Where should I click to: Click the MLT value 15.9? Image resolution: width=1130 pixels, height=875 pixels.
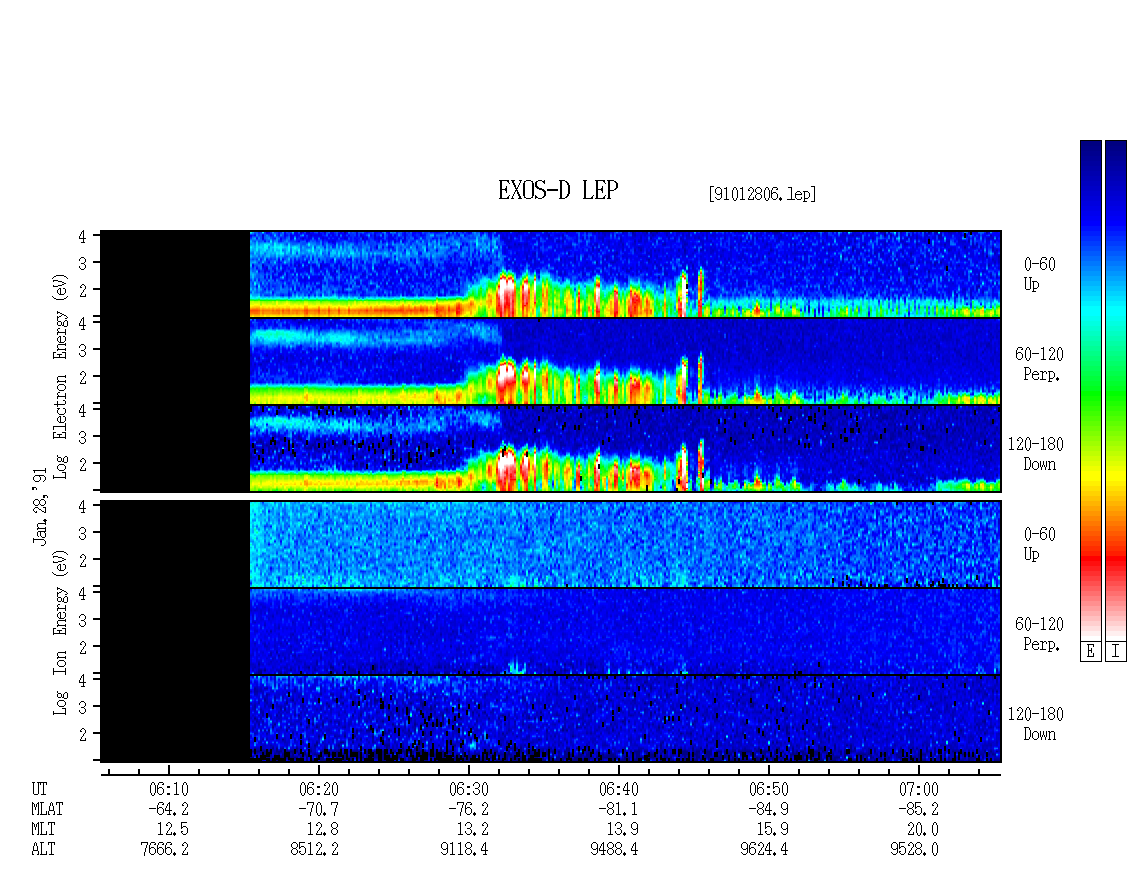point(773,830)
